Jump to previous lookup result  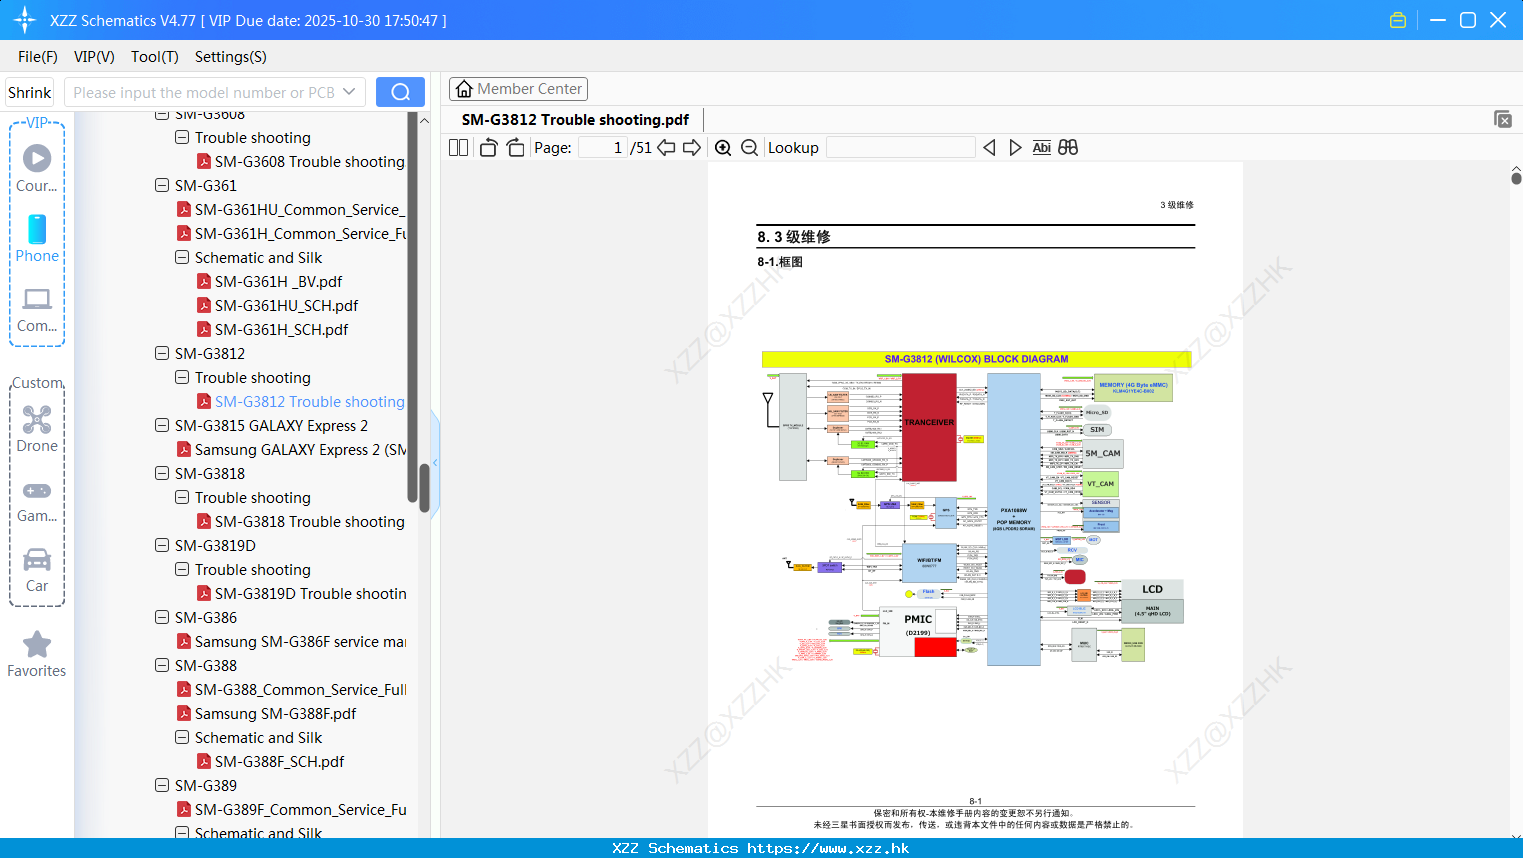pyautogui.click(x=989, y=148)
